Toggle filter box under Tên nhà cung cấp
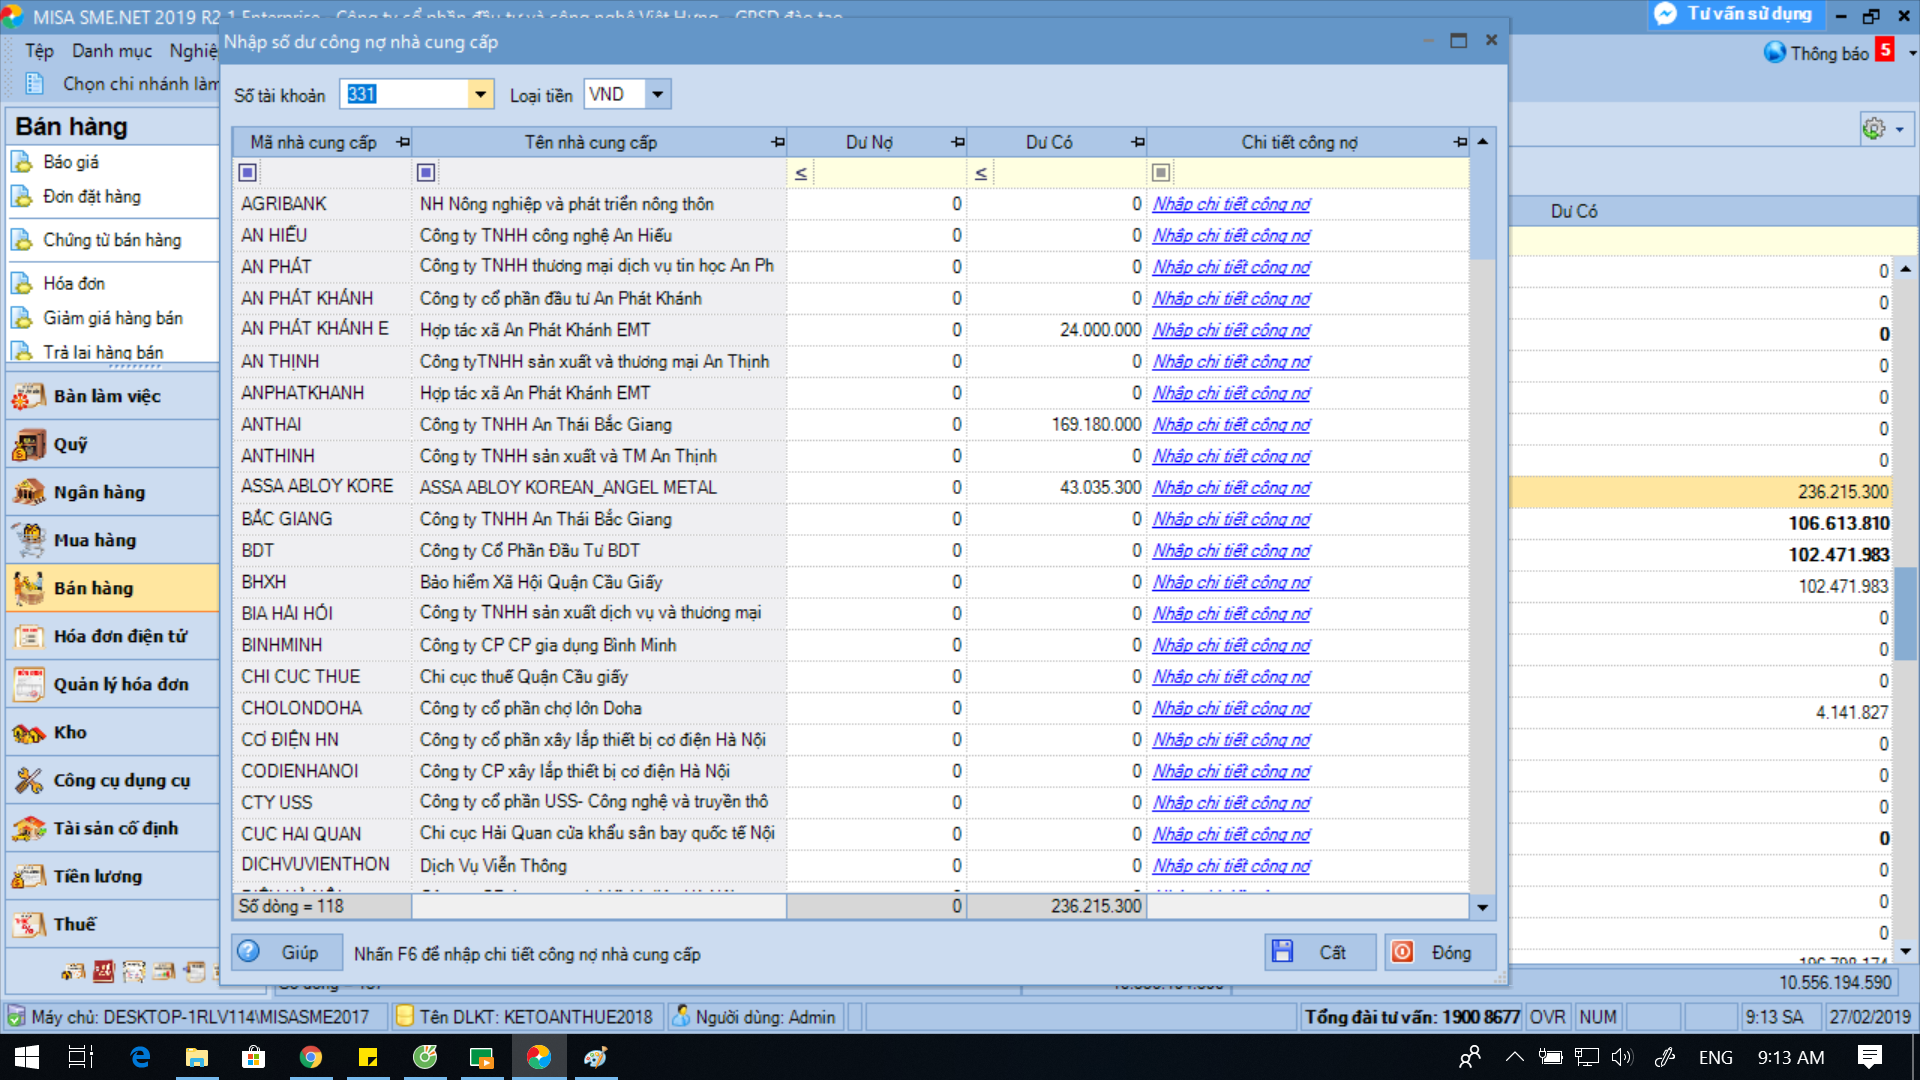The image size is (1920, 1080). 426,173
